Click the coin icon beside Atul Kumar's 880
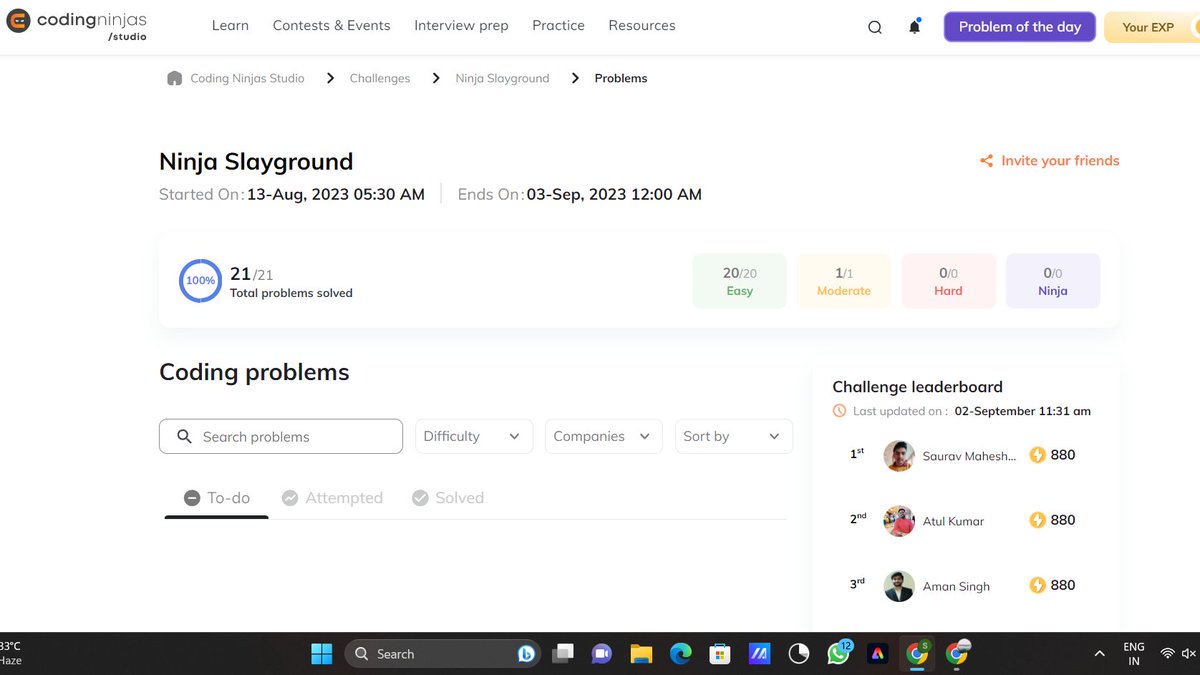The height and width of the screenshot is (675, 1200). click(x=1037, y=520)
